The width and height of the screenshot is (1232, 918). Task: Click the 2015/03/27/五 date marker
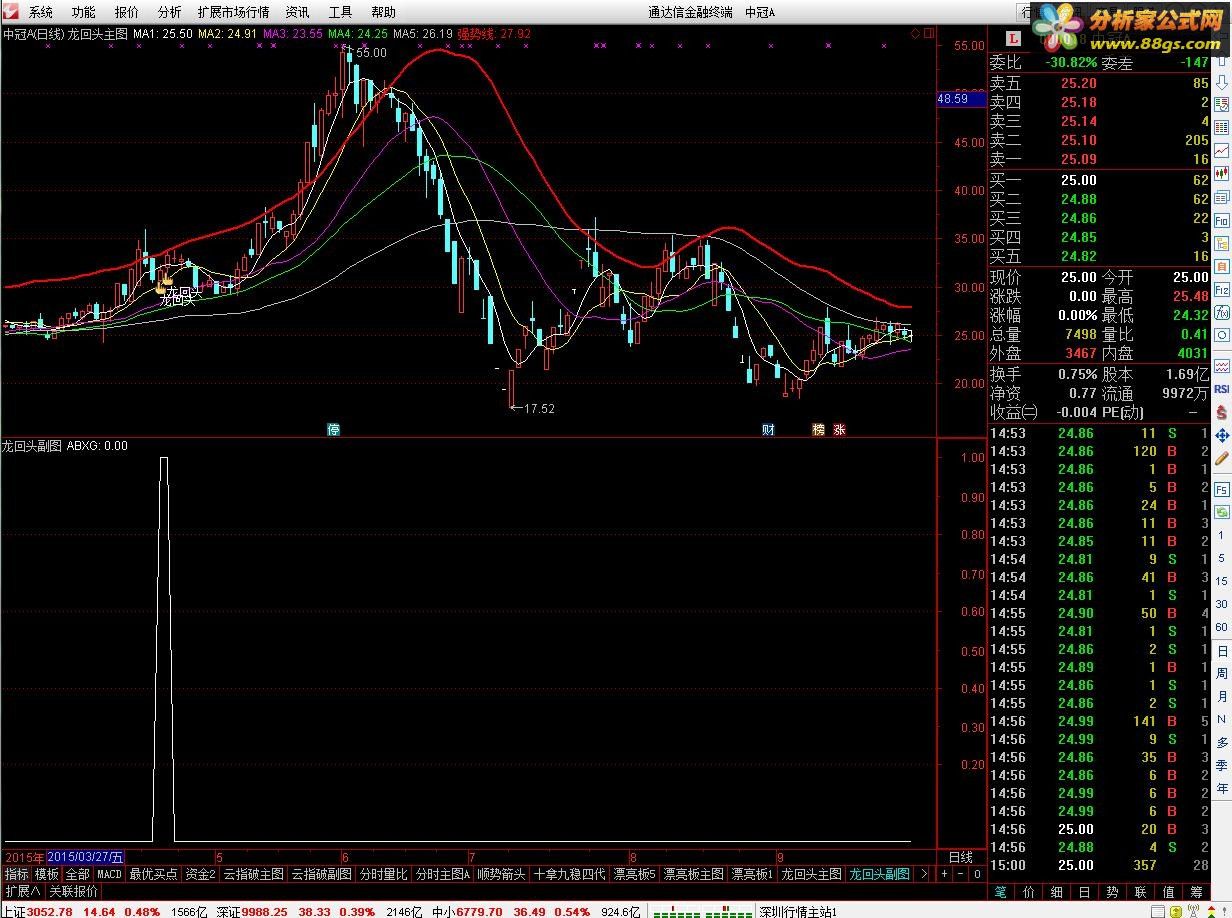[86, 857]
